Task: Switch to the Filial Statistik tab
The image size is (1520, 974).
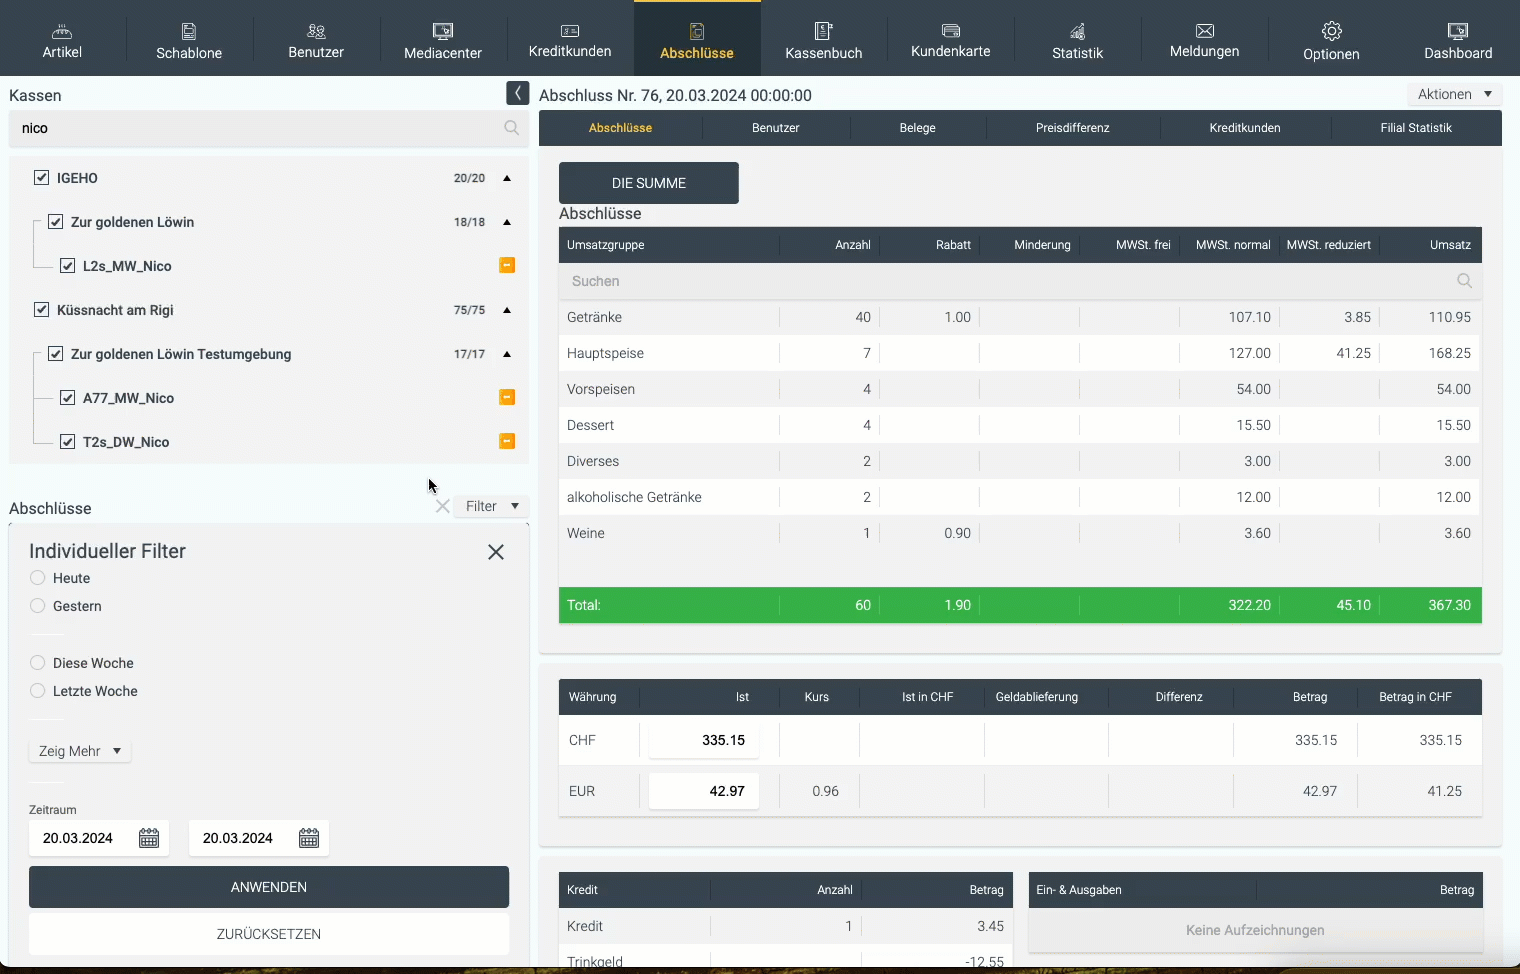Action: pos(1416,128)
